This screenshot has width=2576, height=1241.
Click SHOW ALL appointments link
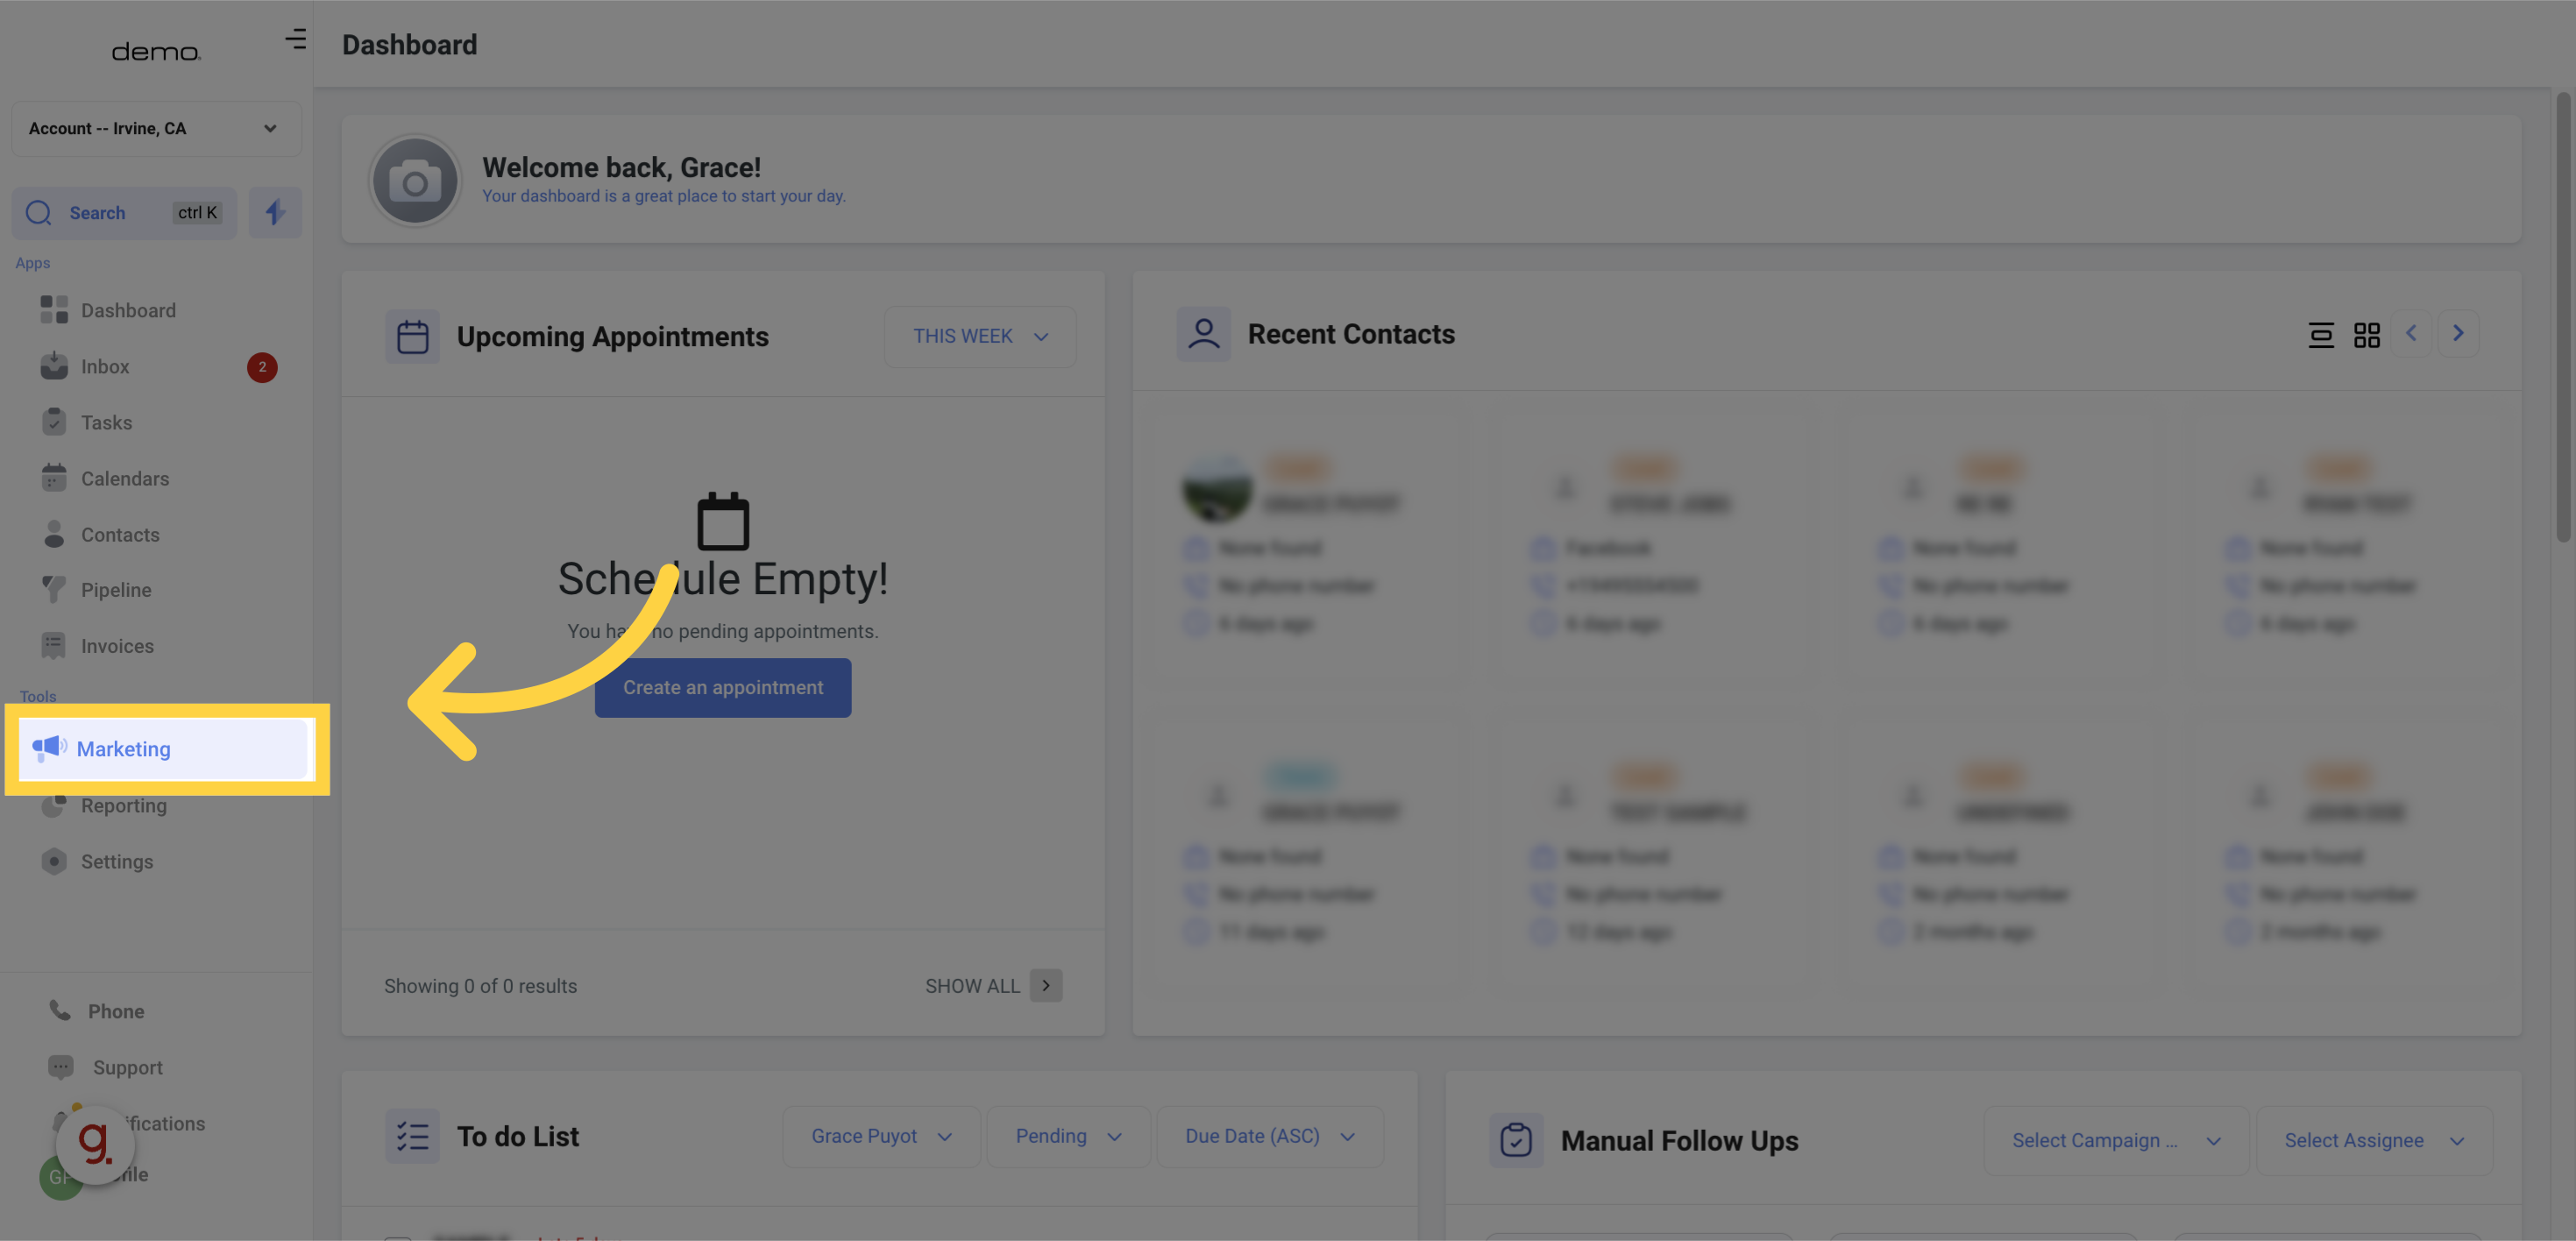972,986
